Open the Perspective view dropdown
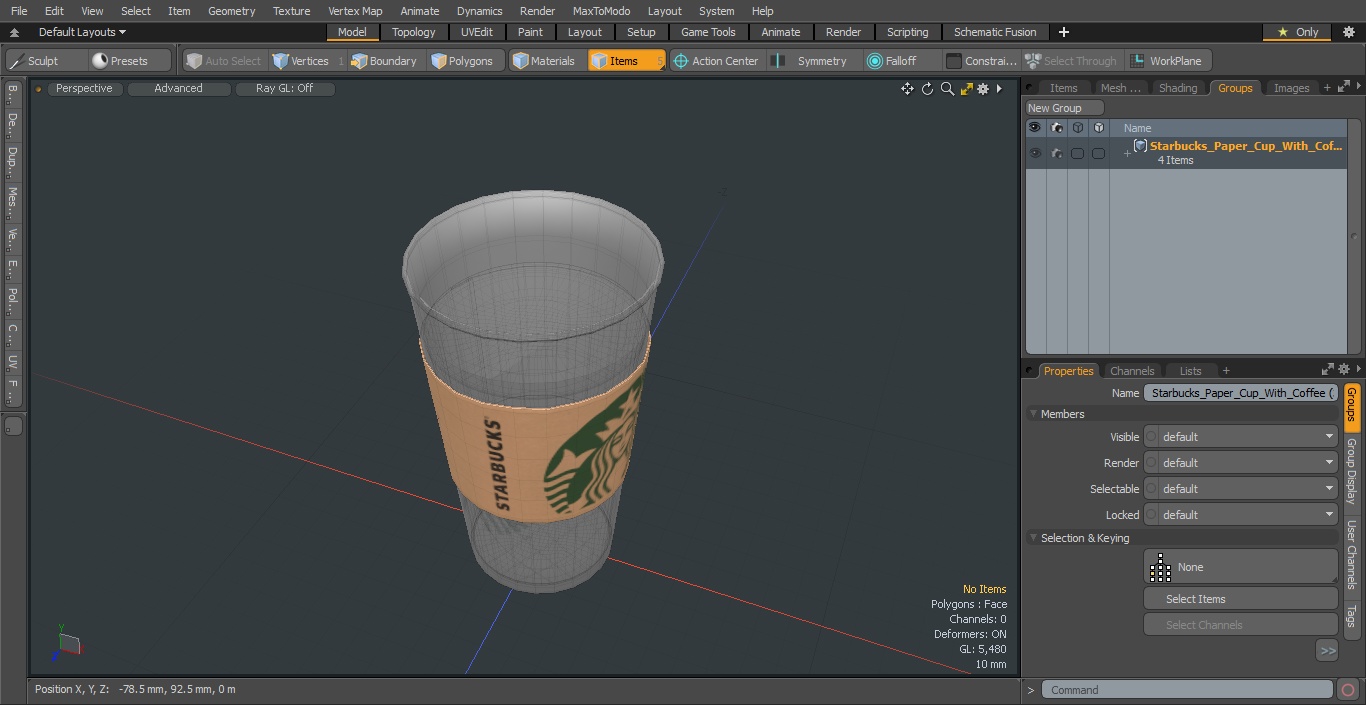This screenshot has height=705, width=1366. coord(85,88)
